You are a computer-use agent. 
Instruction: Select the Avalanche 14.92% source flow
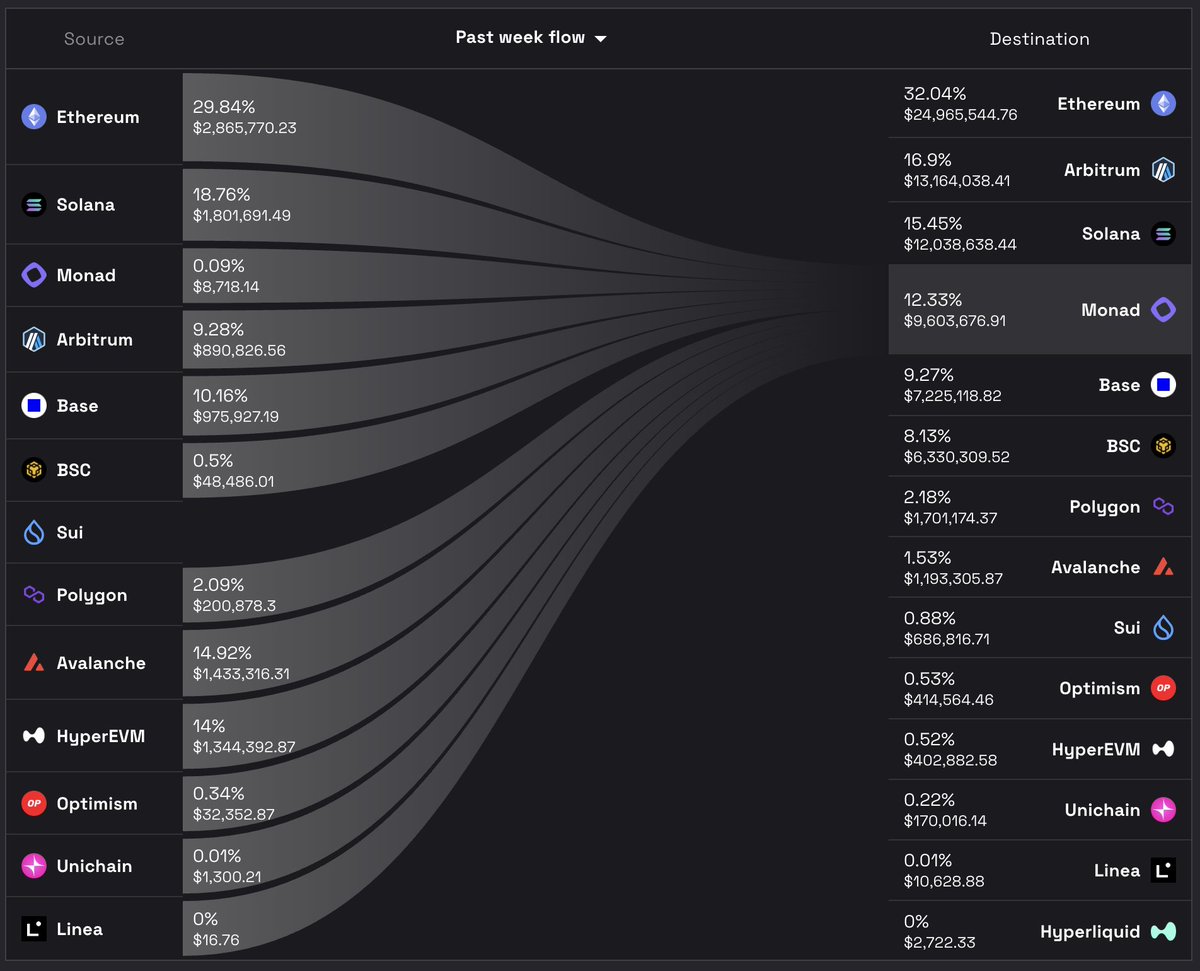tap(241, 663)
